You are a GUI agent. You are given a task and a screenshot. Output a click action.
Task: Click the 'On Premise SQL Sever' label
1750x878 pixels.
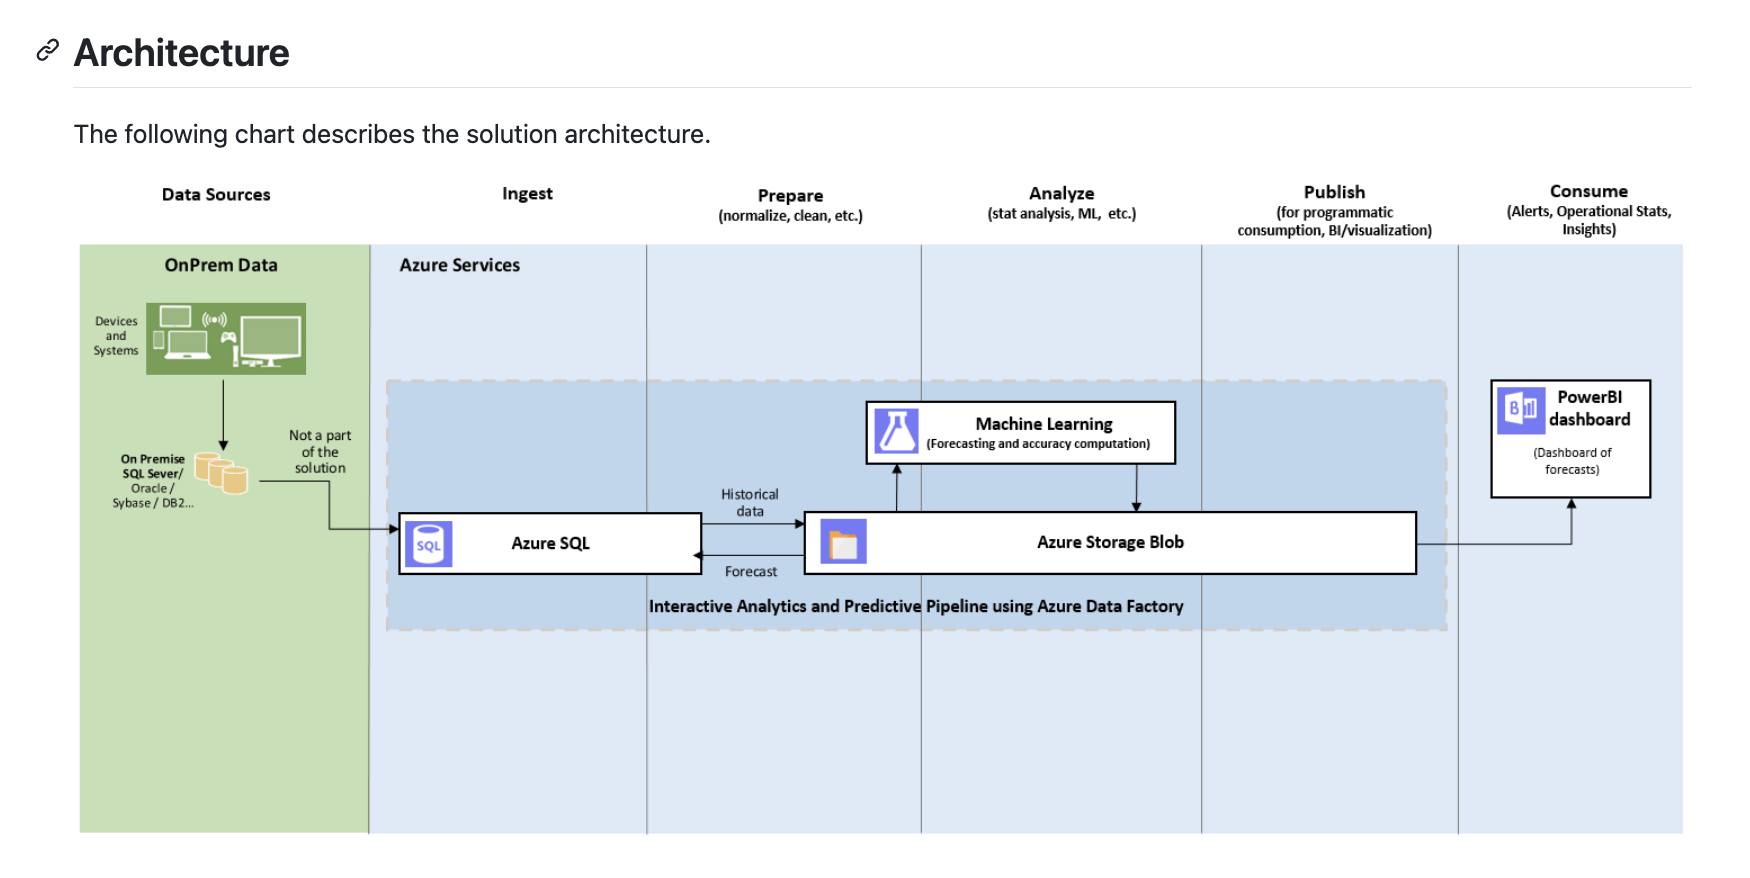click(x=153, y=467)
